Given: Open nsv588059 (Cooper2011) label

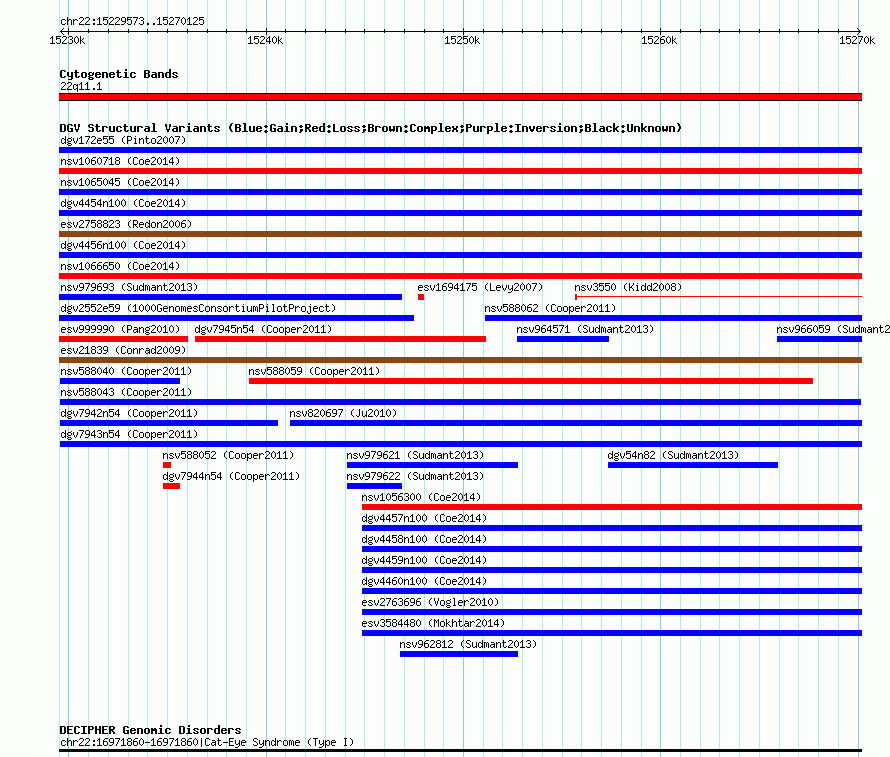Looking at the screenshot, I should tap(314, 371).
